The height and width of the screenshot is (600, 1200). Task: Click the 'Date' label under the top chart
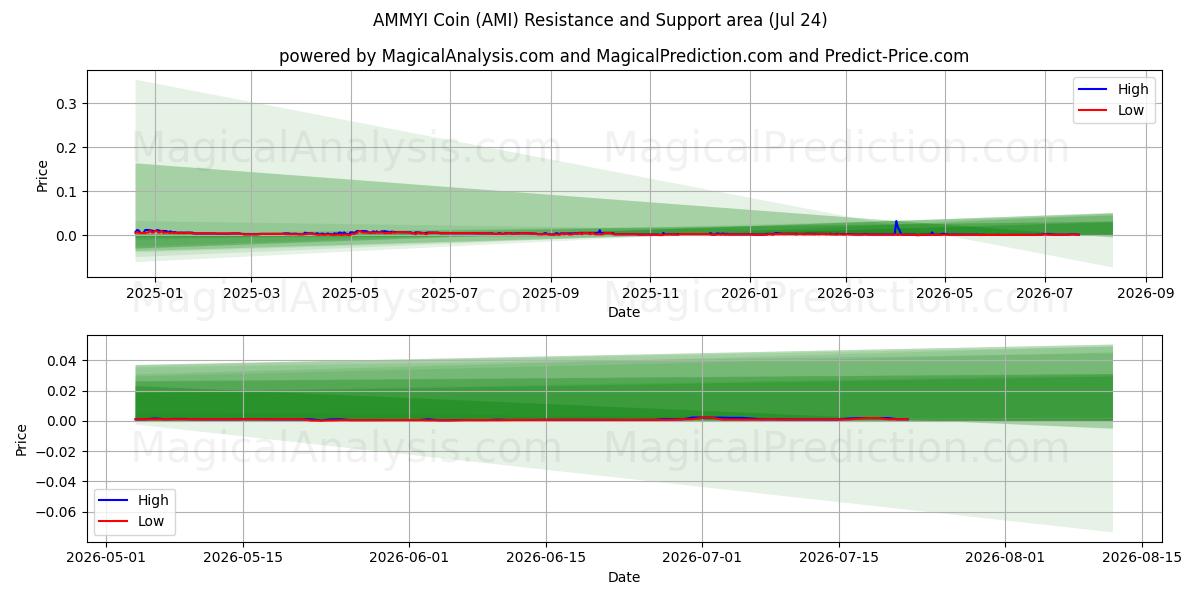point(624,313)
